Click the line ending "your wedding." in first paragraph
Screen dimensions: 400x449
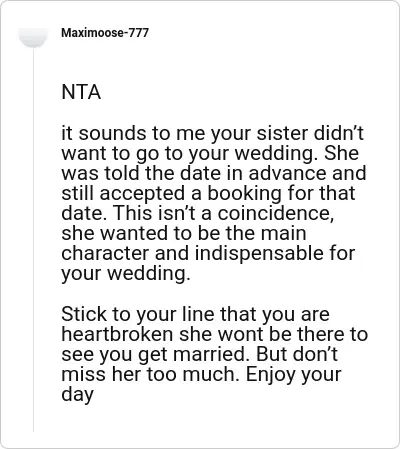(126, 273)
